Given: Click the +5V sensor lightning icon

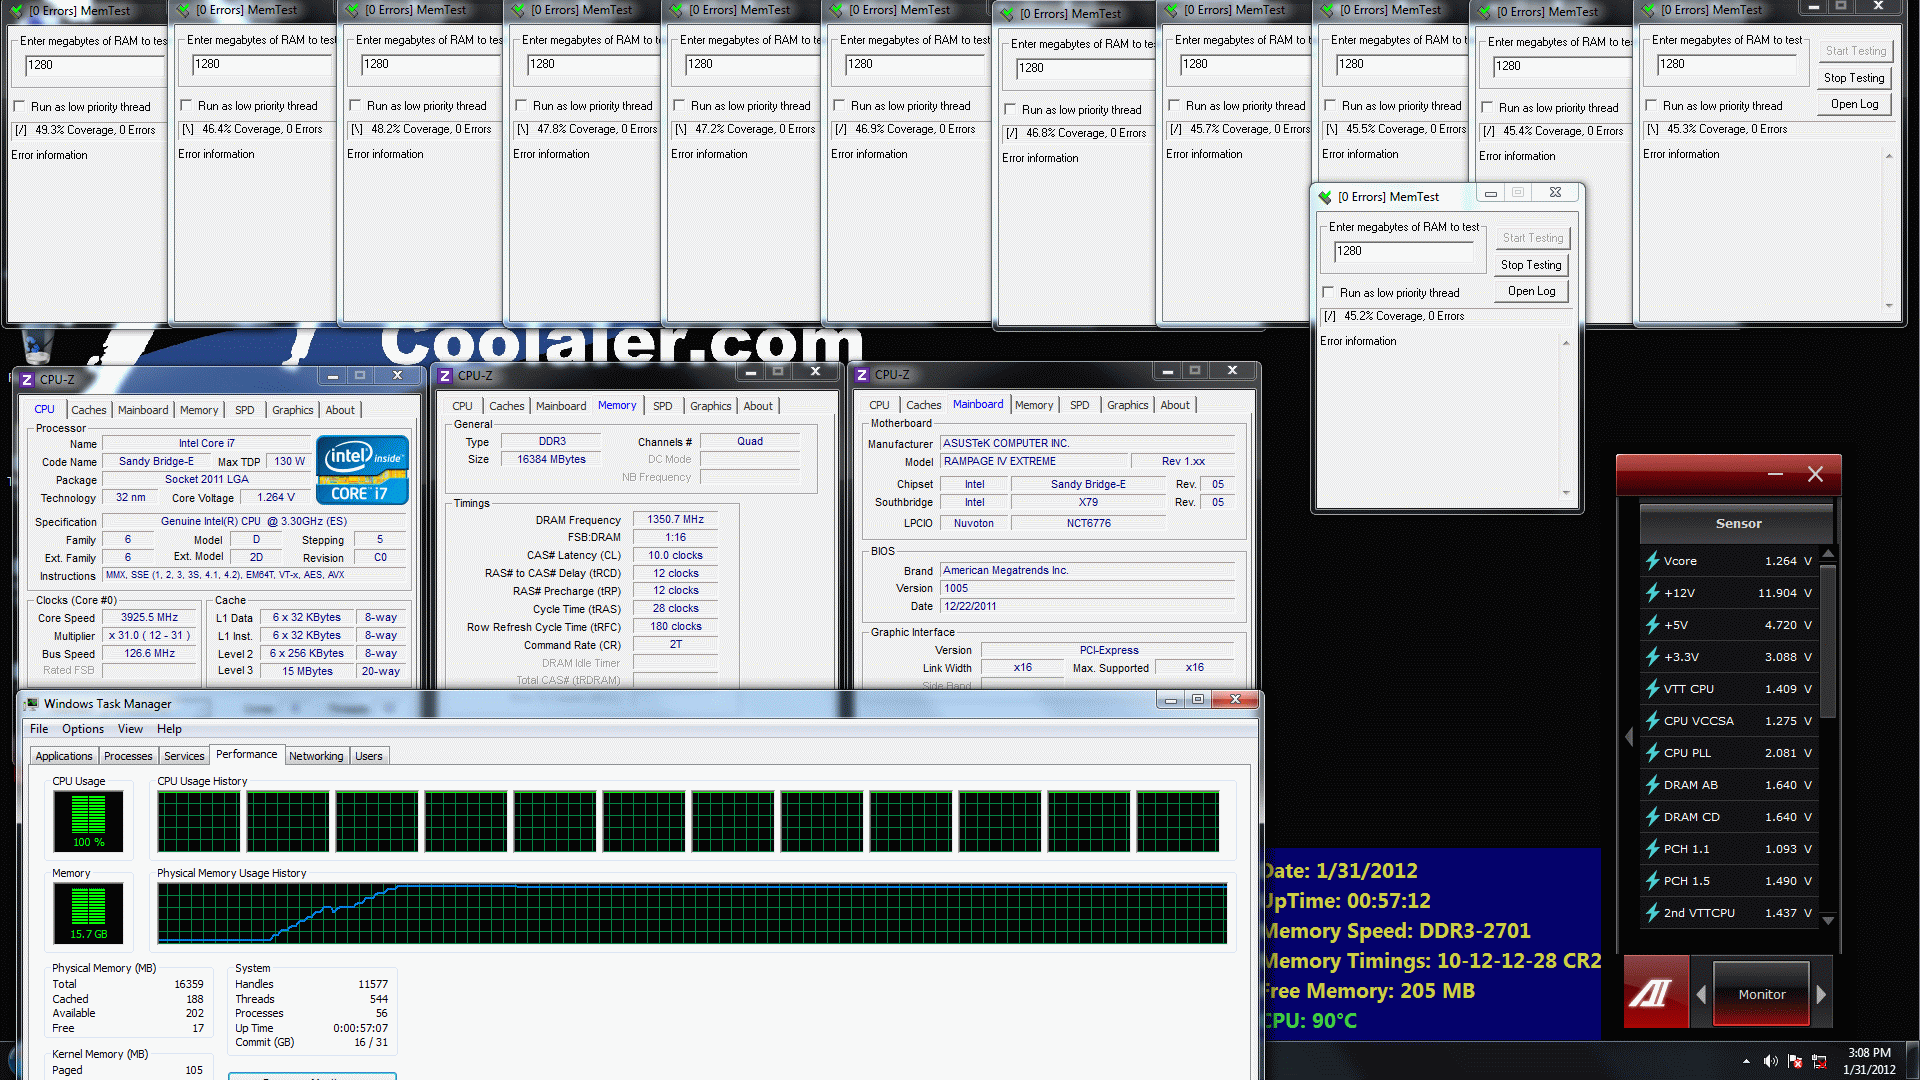Looking at the screenshot, I should (x=1652, y=625).
